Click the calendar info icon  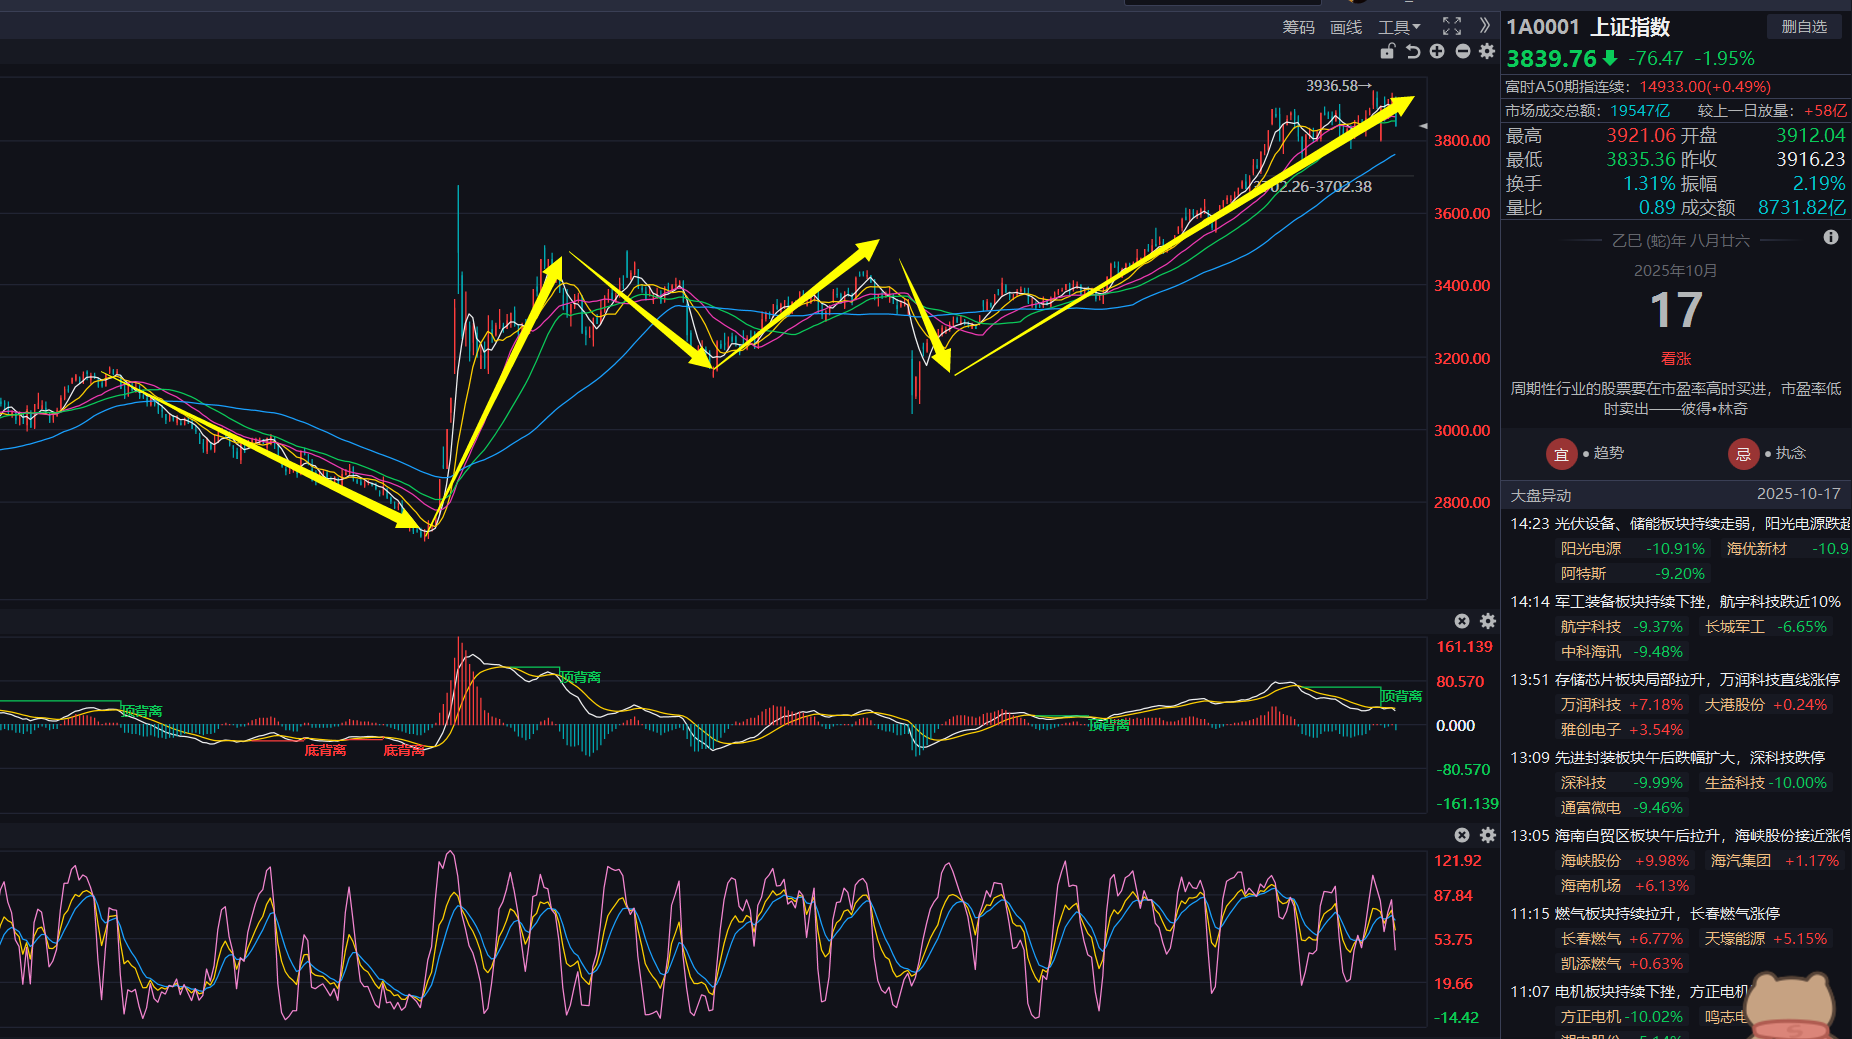point(1830,237)
